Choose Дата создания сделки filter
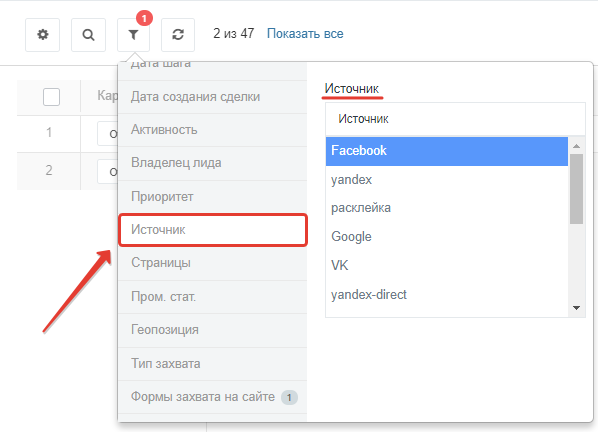Screen dimensions: 598x432 212,97
